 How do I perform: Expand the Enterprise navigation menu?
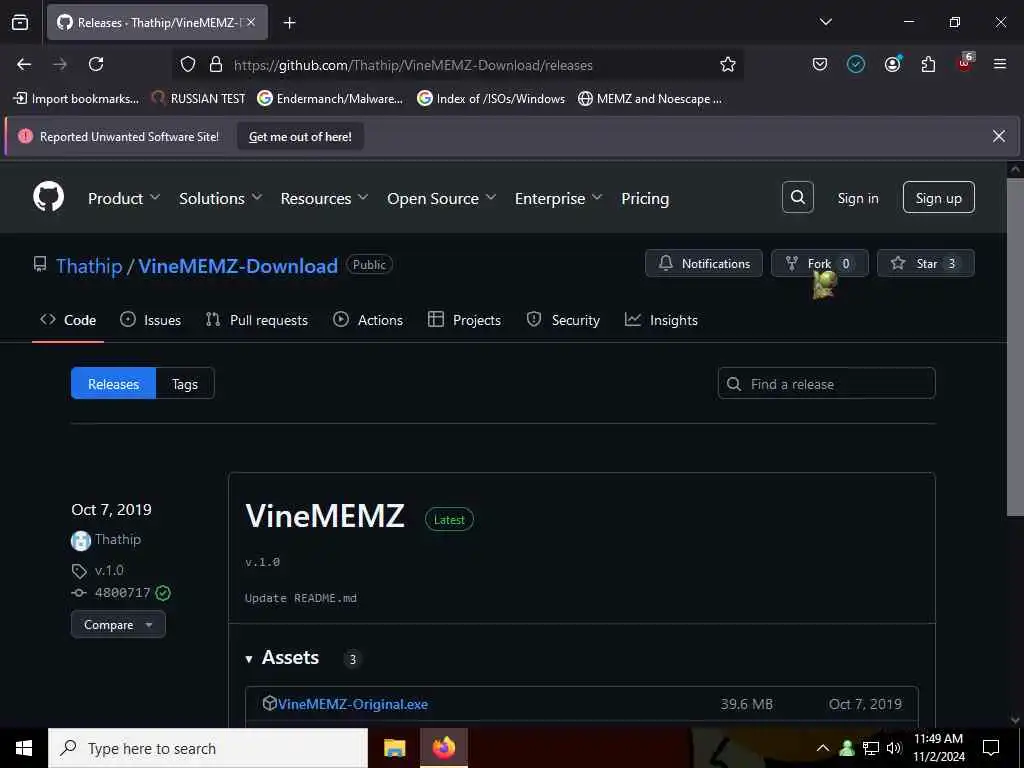[558, 198]
